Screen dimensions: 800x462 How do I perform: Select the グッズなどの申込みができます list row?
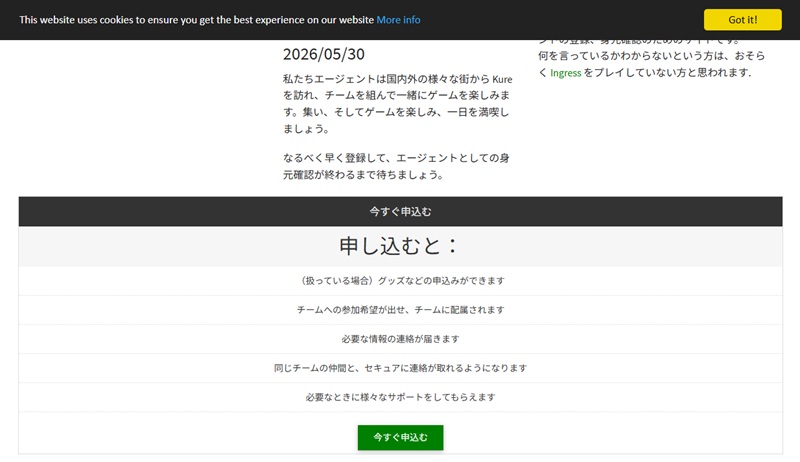400,281
